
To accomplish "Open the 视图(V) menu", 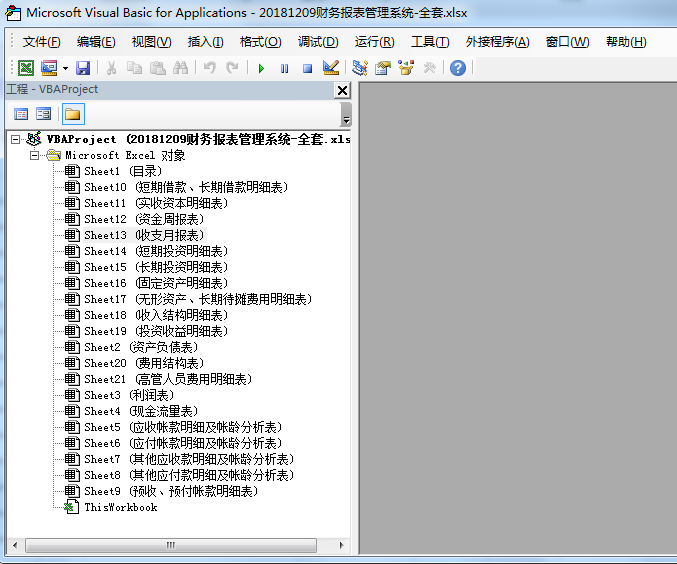I will [x=151, y=42].
